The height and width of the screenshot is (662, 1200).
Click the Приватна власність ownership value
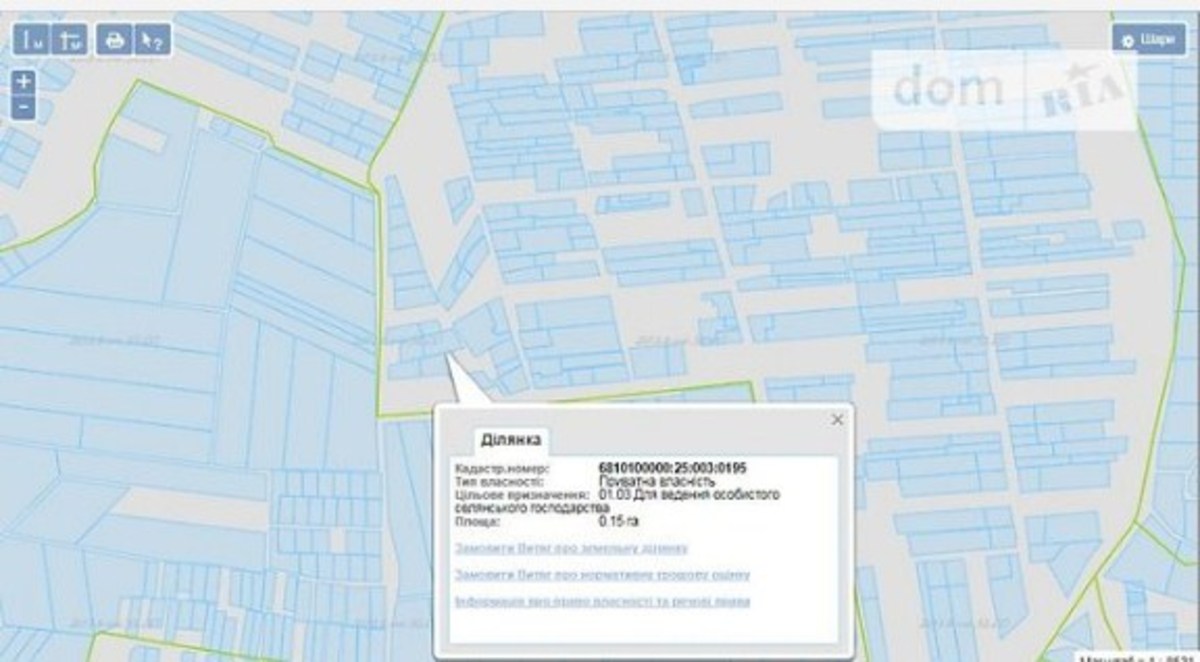point(656,481)
